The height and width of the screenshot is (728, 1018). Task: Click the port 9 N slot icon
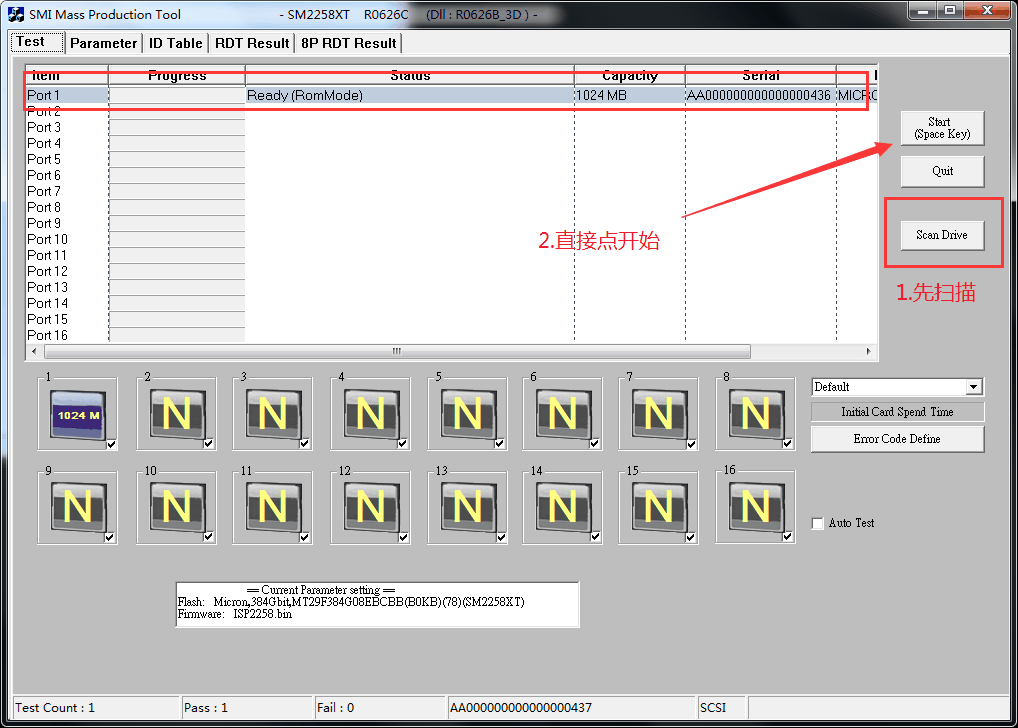[76, 507]
